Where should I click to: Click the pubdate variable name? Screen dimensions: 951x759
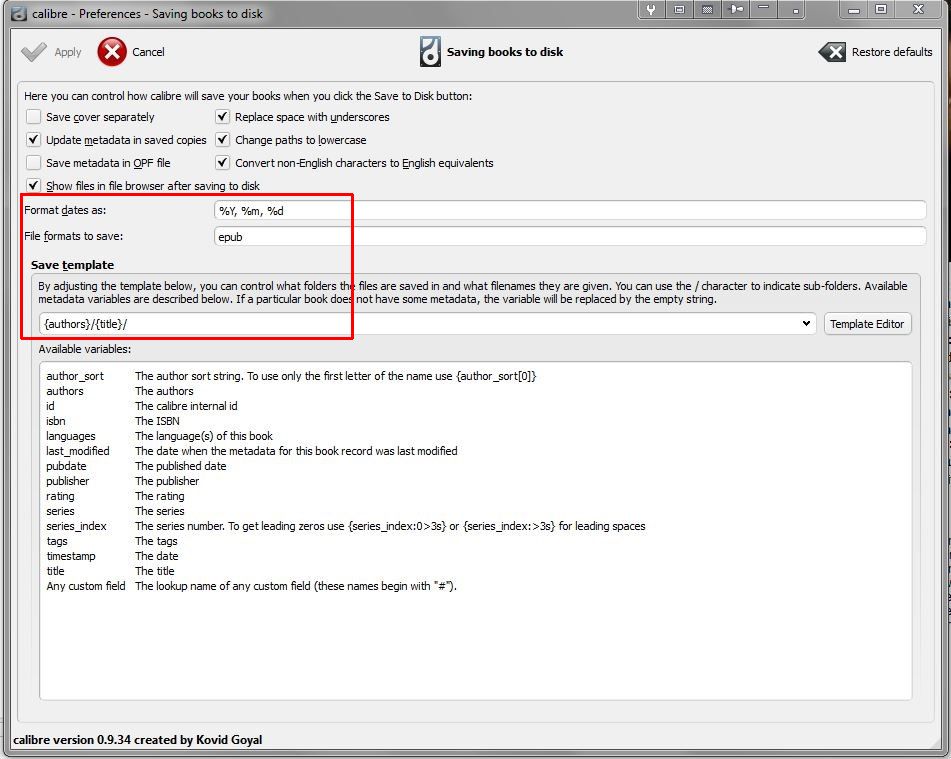point(66,466)
